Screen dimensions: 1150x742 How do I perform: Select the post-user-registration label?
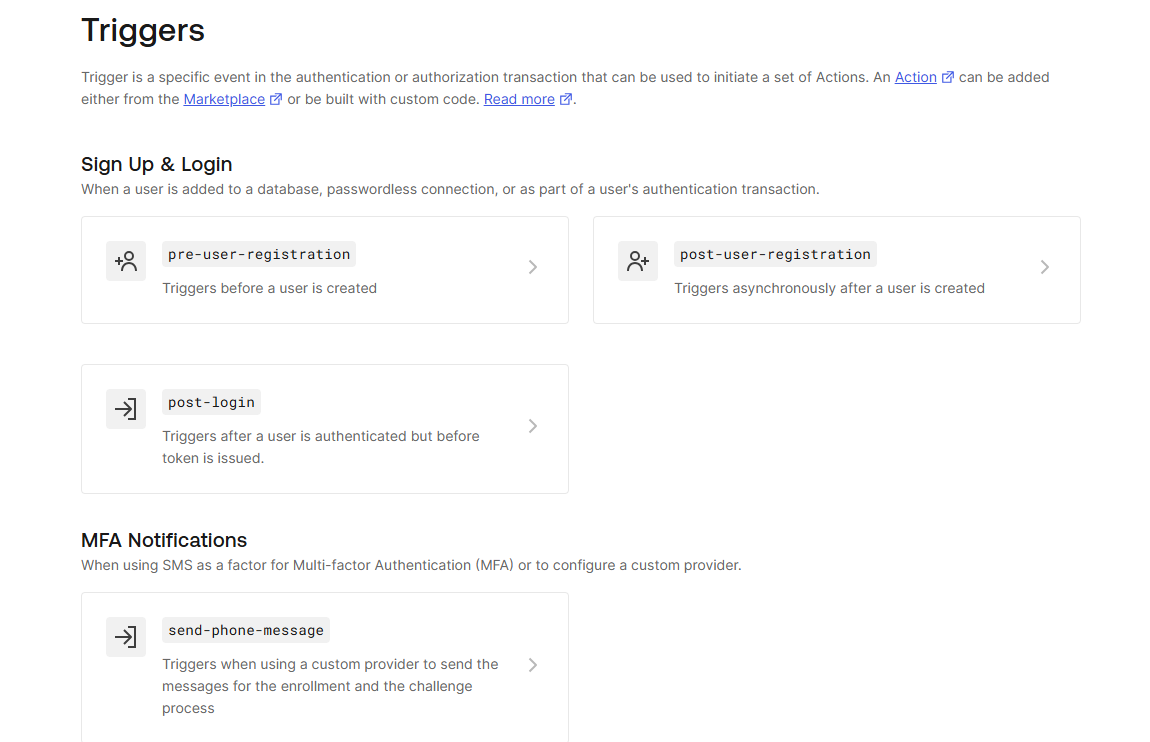pos(775,254)
